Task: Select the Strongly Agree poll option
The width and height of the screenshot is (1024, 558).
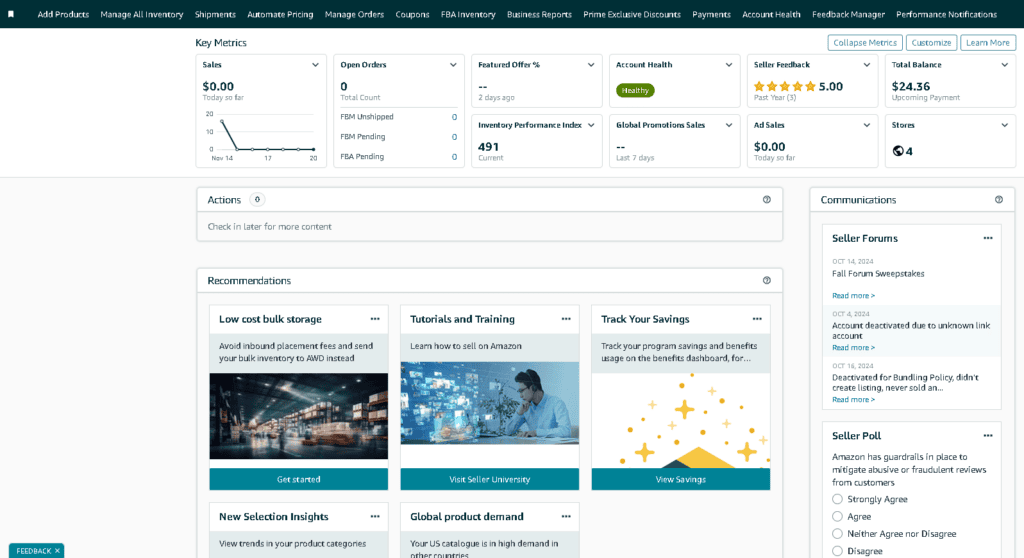Action: pos(837,499)
